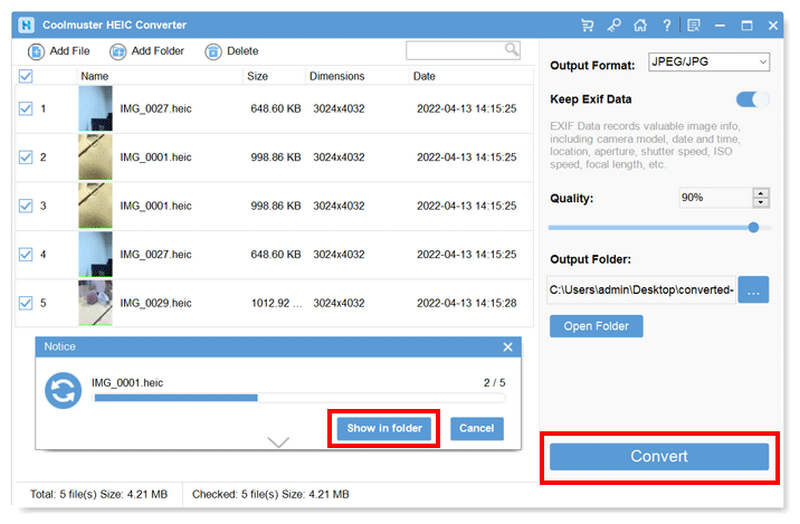Click the key register icon

tap(614, 25)
